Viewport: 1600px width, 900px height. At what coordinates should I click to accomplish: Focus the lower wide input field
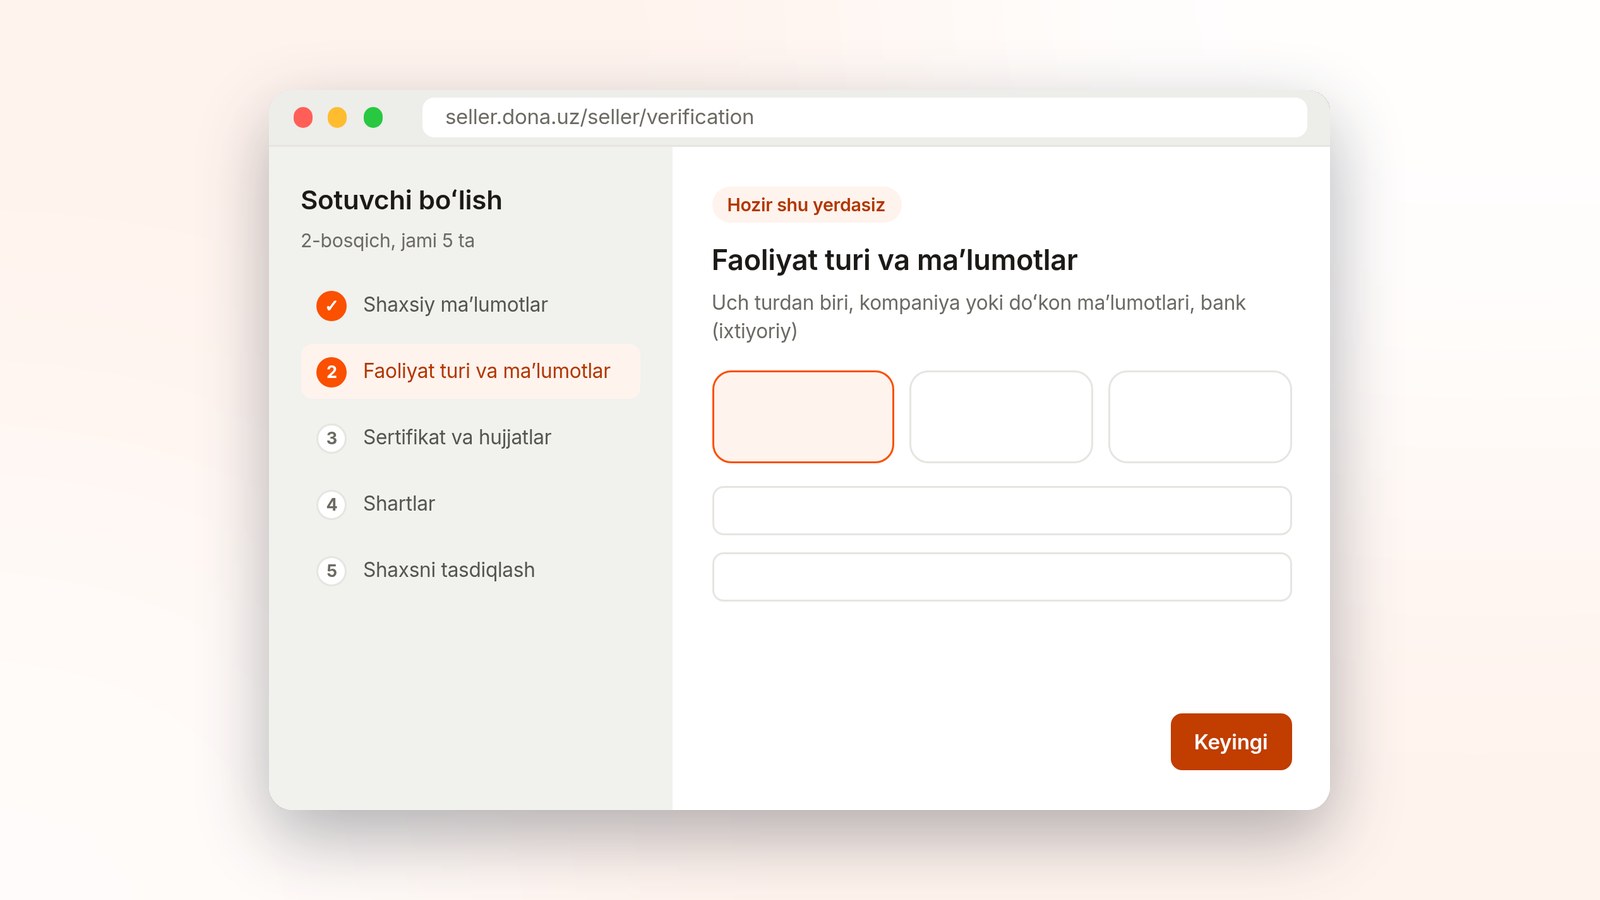[x=1002, y=577]
